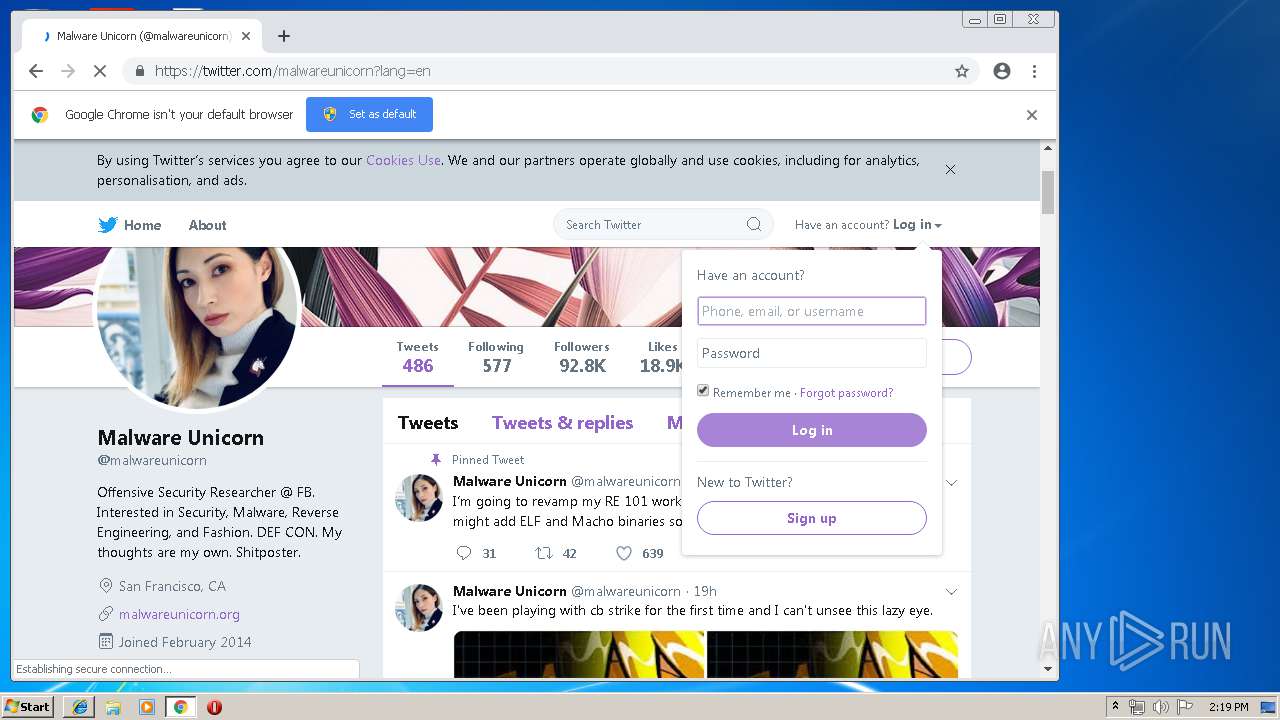Close the Malware Unicorn tab
Screen dimensions: 1280x720
246,36
